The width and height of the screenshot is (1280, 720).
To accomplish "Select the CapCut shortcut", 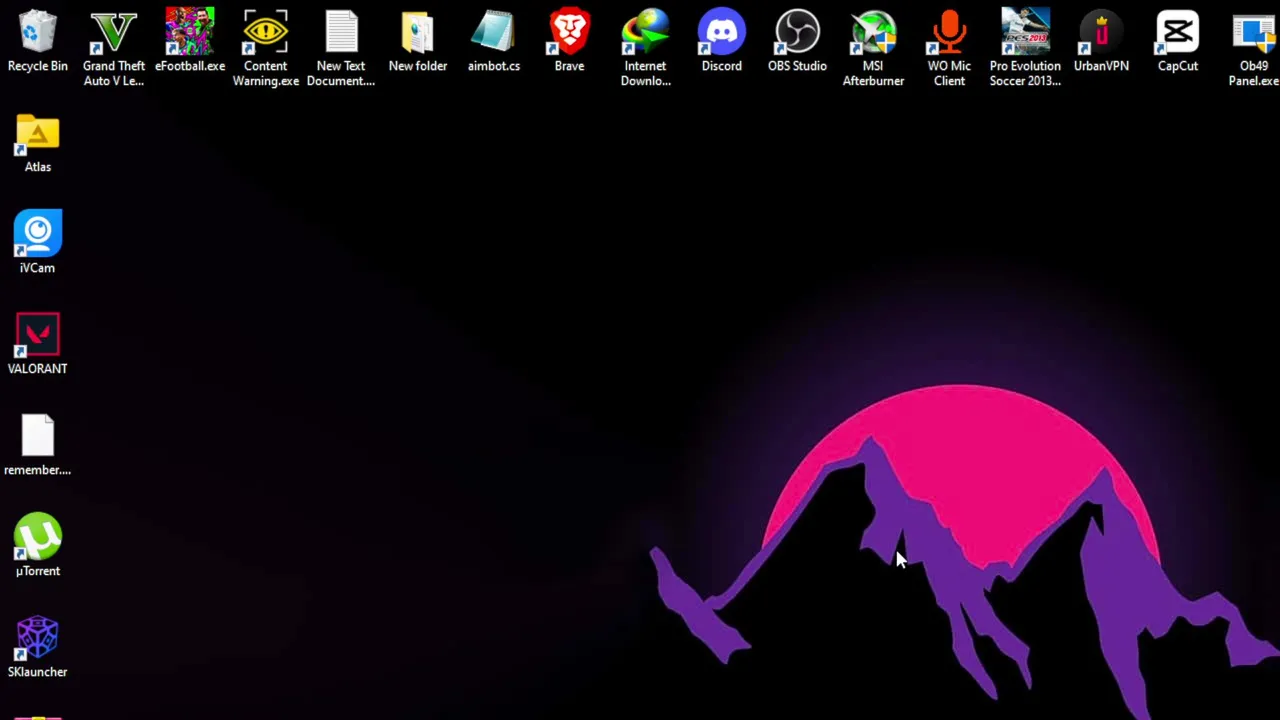I will 1178,40.
